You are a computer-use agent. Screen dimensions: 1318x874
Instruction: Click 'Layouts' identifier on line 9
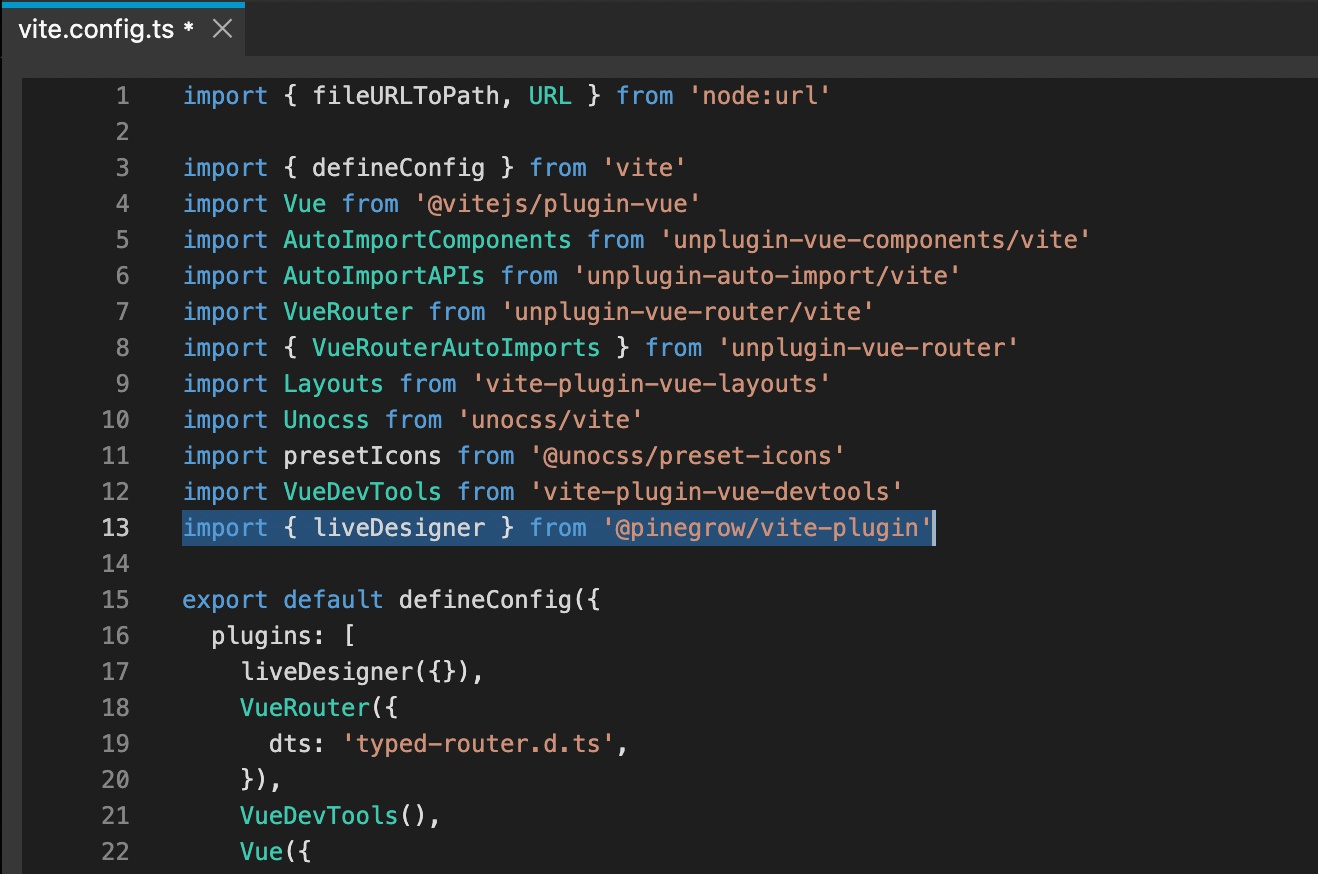tap(333, 384)
